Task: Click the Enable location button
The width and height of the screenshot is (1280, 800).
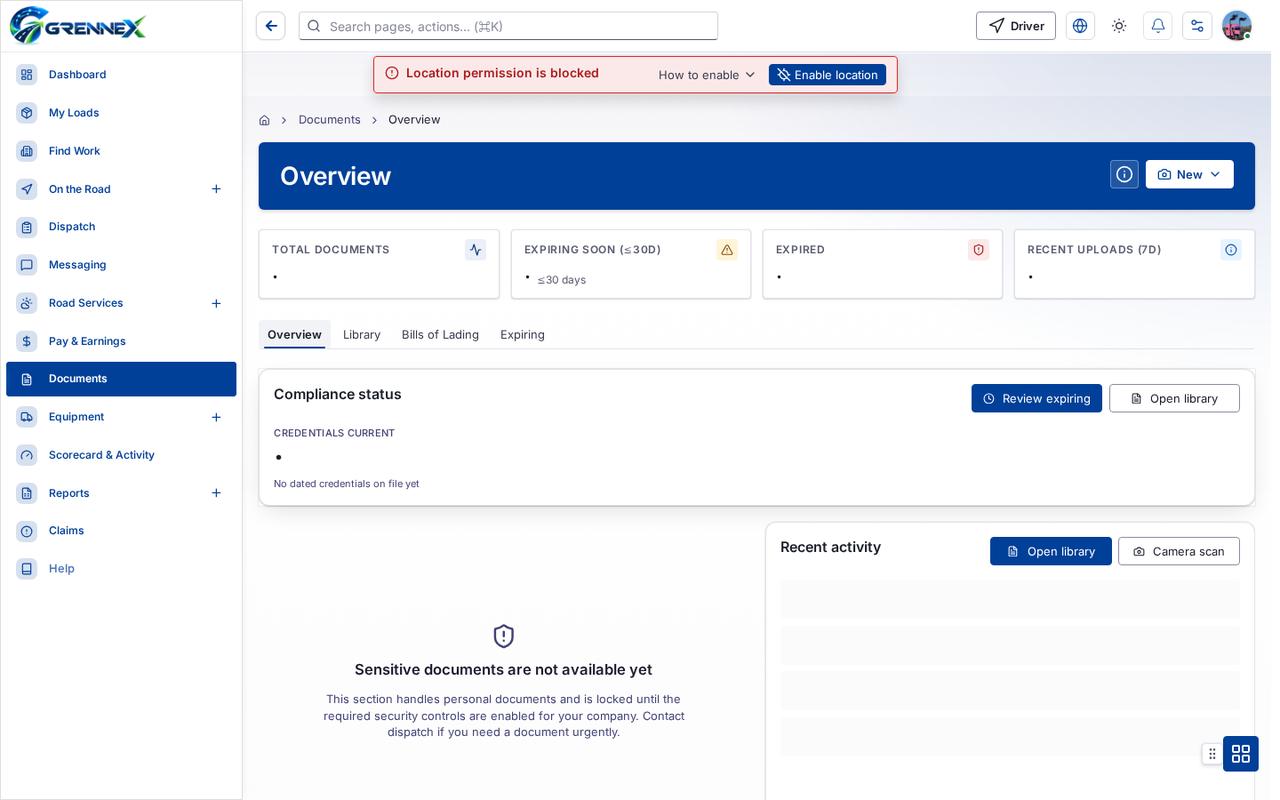Action: [827, 75]
